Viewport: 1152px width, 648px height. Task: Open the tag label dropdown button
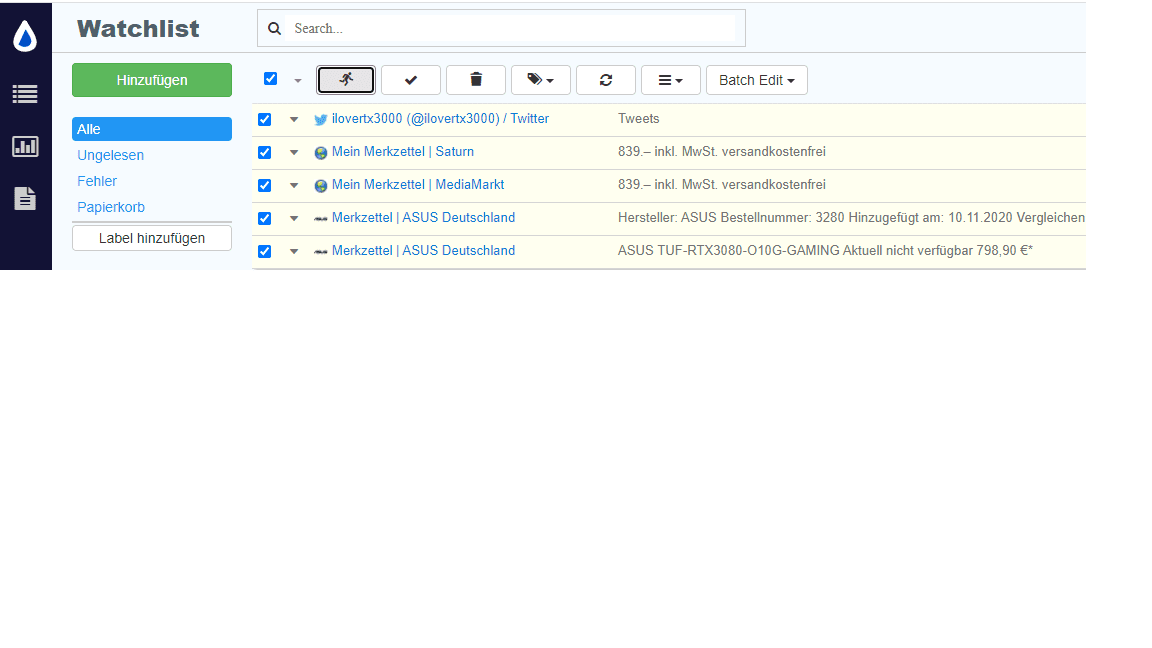pos(541,80)
